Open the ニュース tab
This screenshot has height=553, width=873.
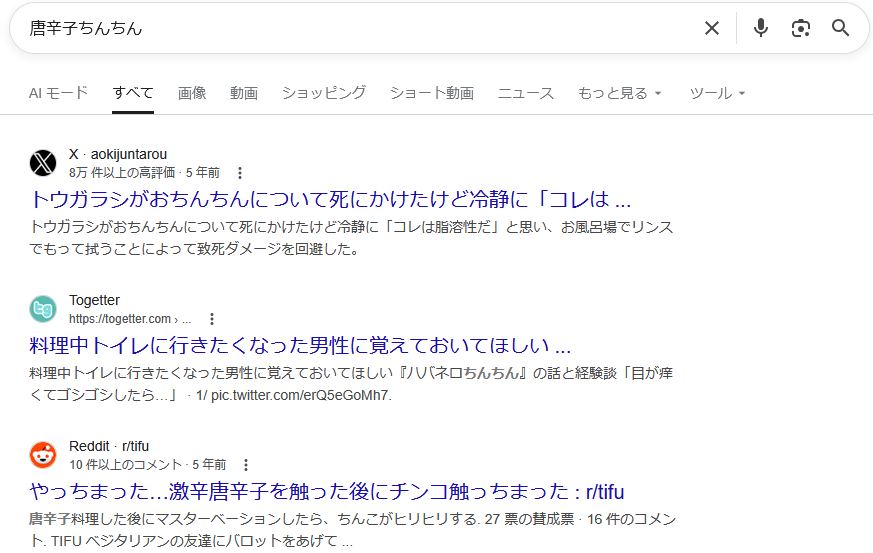pyautogui.click(x=525, y=93)
